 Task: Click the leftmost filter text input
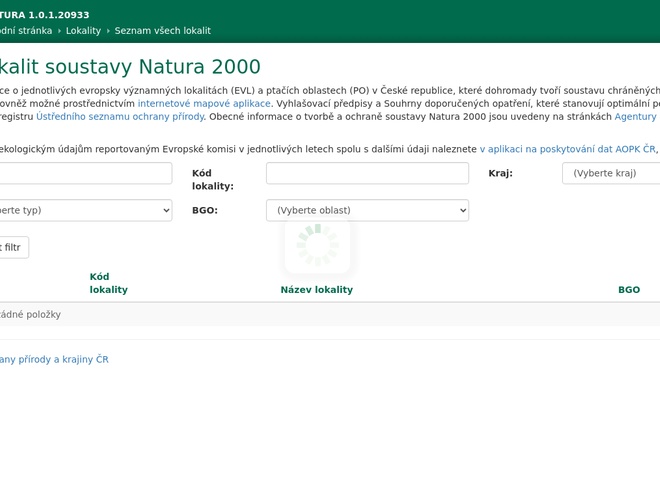coord(85,173)
